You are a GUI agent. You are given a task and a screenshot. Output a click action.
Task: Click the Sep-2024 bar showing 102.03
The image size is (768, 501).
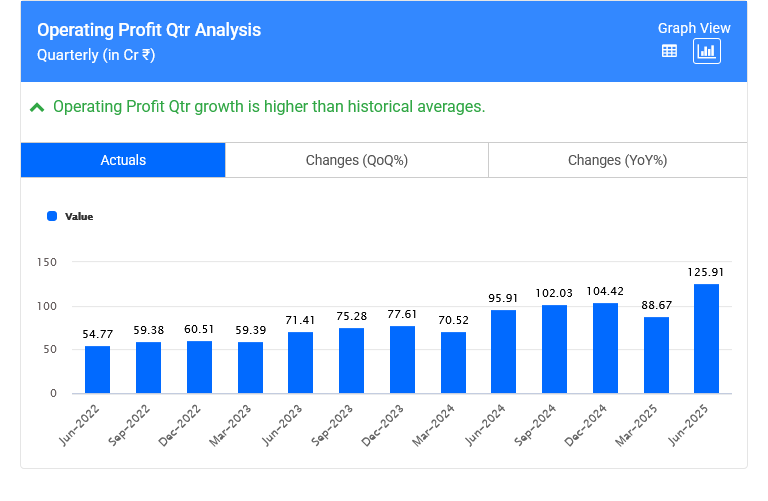click(554, 349)
